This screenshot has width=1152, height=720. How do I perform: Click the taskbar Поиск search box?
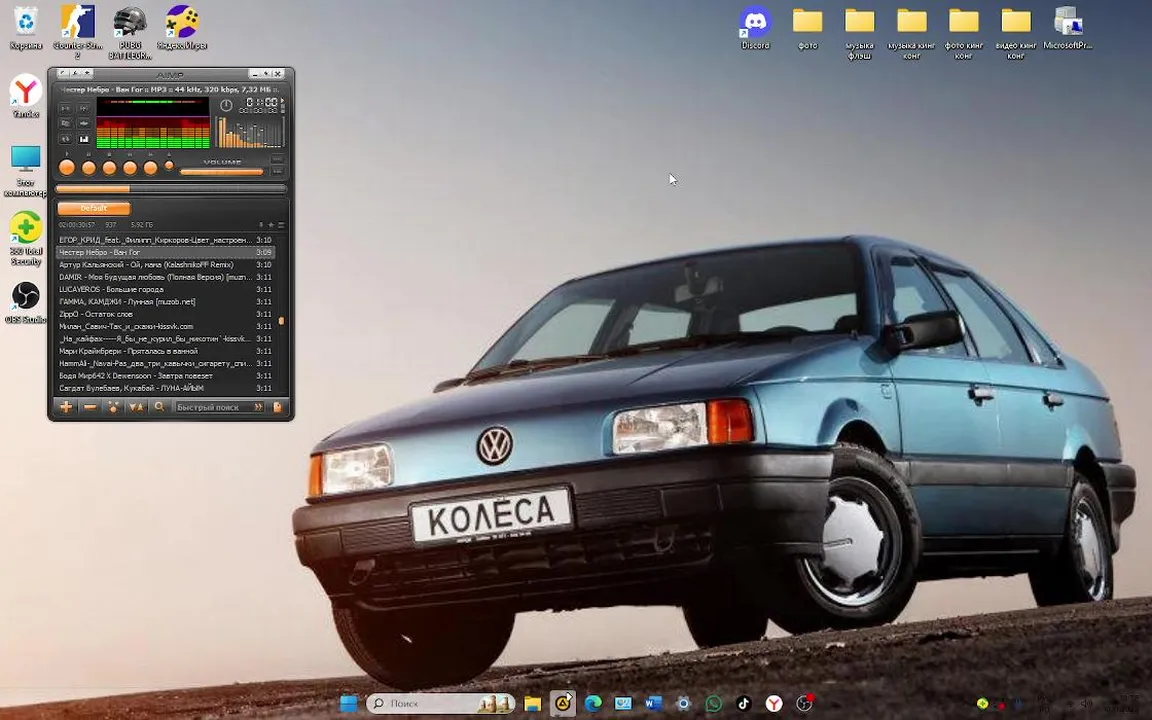point(440,703)
